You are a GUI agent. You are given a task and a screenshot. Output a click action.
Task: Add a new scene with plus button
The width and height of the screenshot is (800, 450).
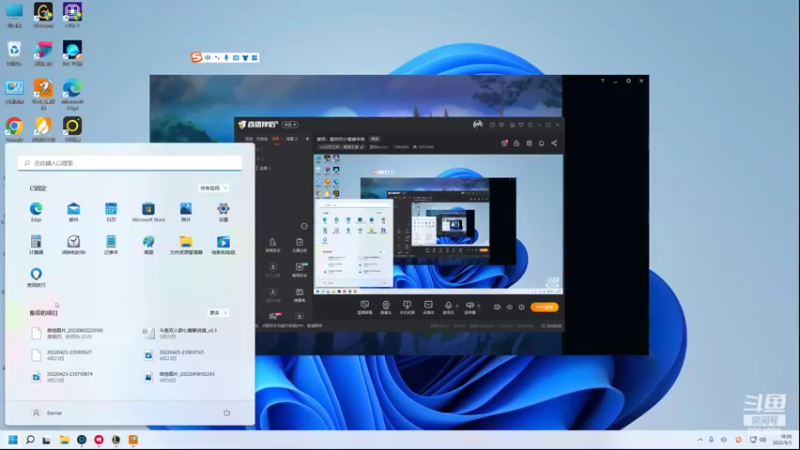307,139
